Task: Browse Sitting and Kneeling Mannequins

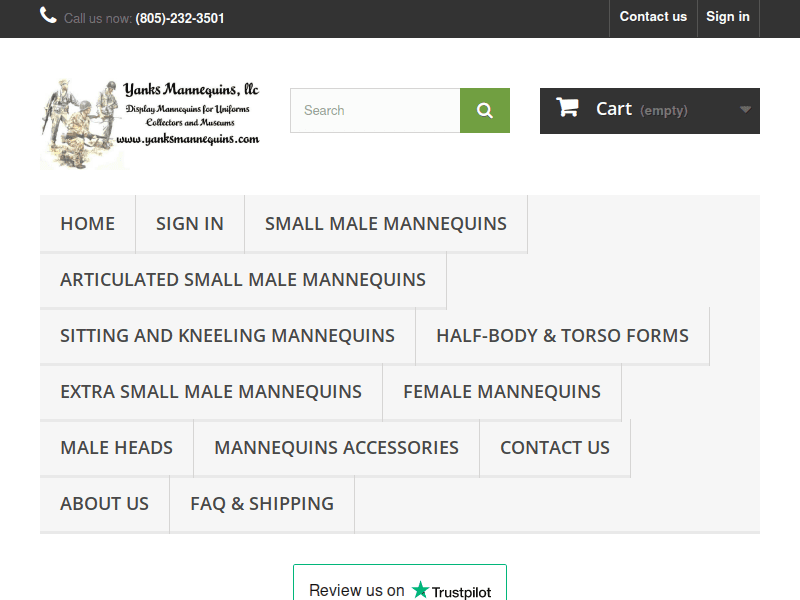Action: (227, 336)
